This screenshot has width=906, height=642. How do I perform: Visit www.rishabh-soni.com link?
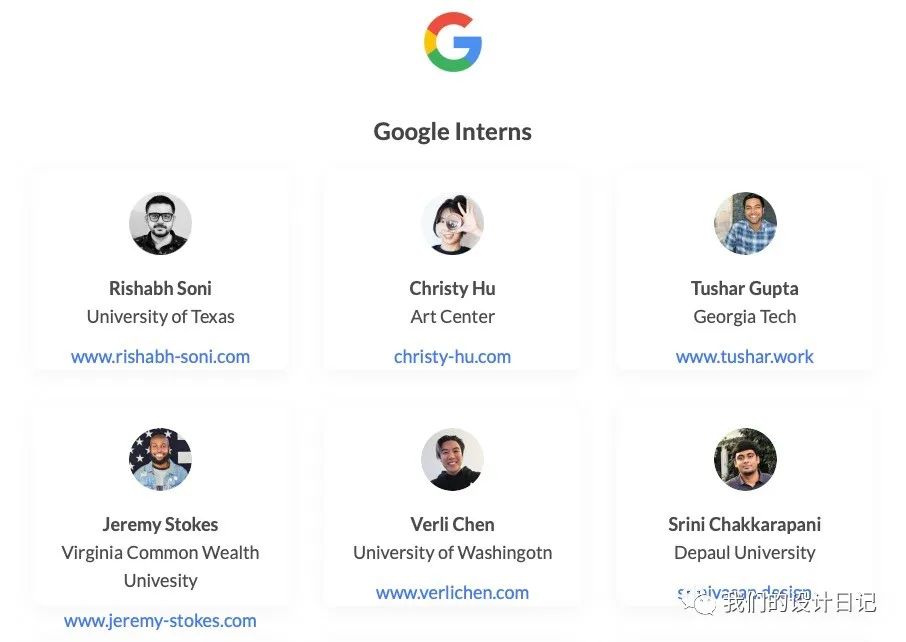160,357
